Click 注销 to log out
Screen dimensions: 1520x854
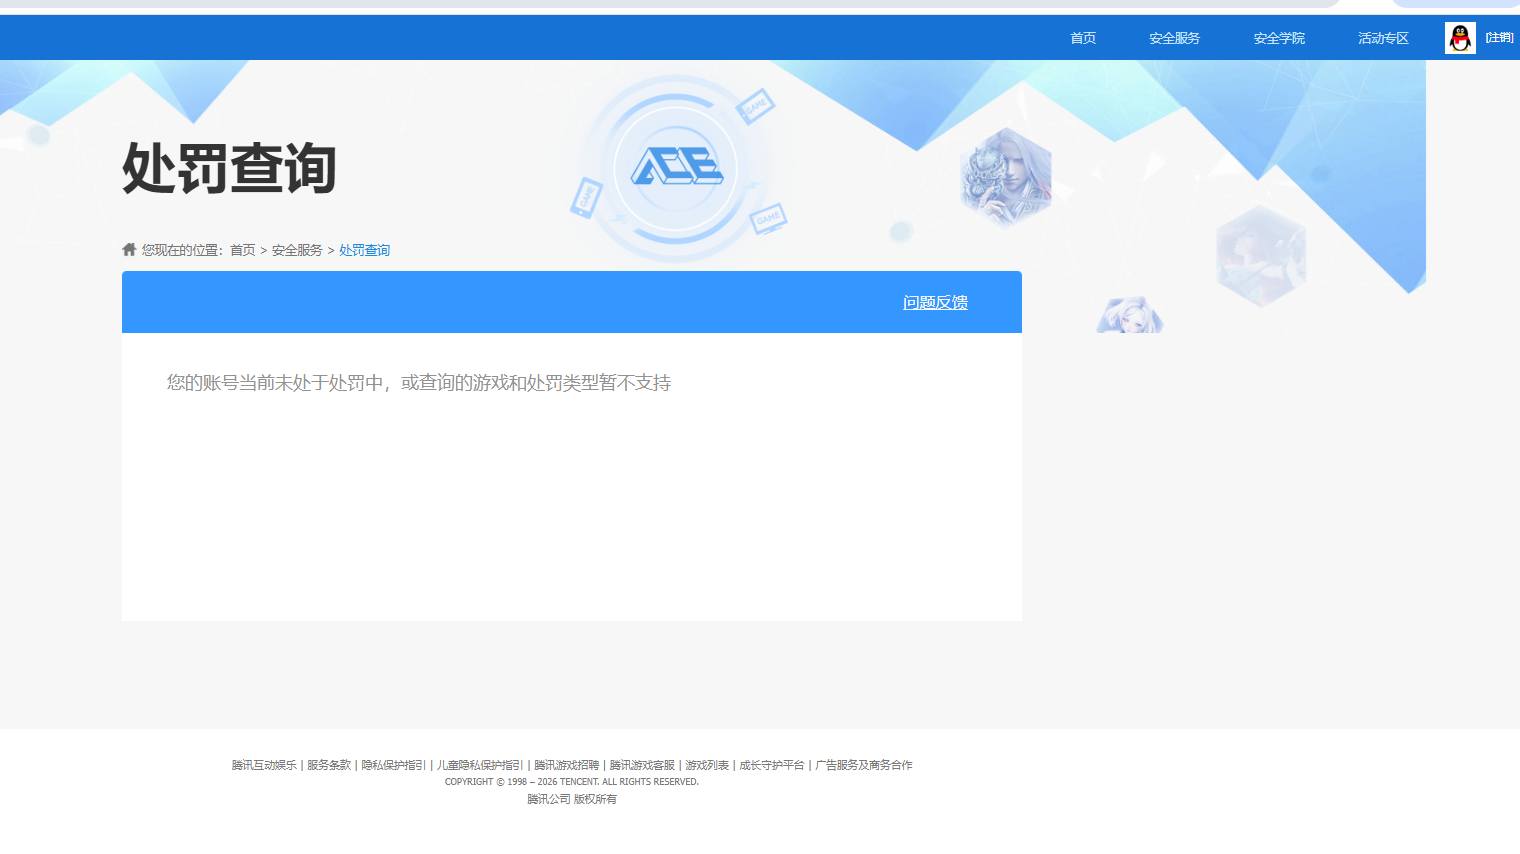(1499, 37)
